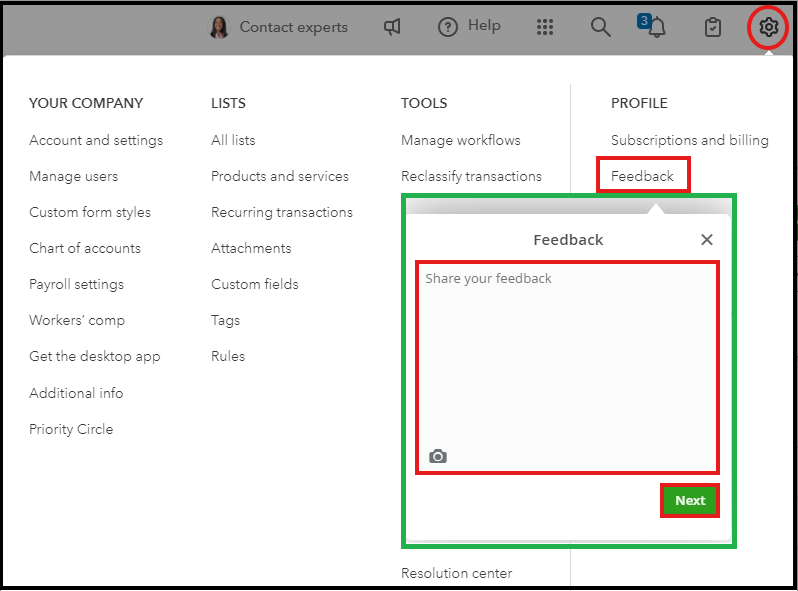Viewport: 798px width, 591px height.
Task: Close the Feedback dialog with X
Action: click(706, 240)
